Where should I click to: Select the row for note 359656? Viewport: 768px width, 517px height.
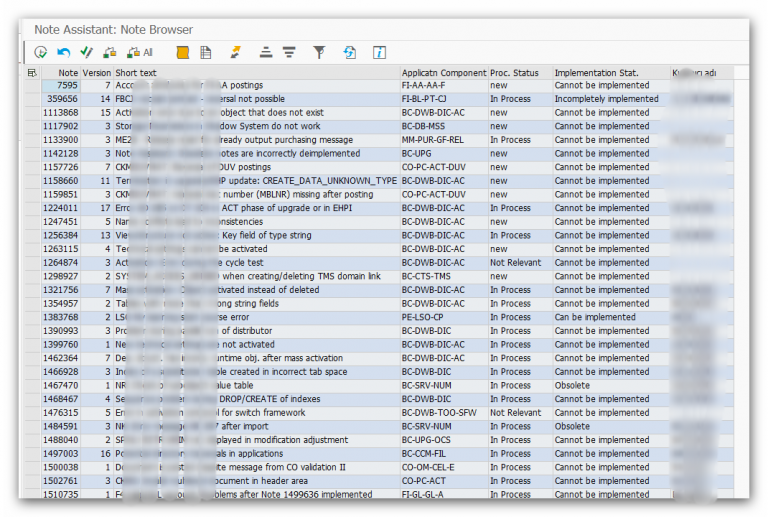(61, 99)
